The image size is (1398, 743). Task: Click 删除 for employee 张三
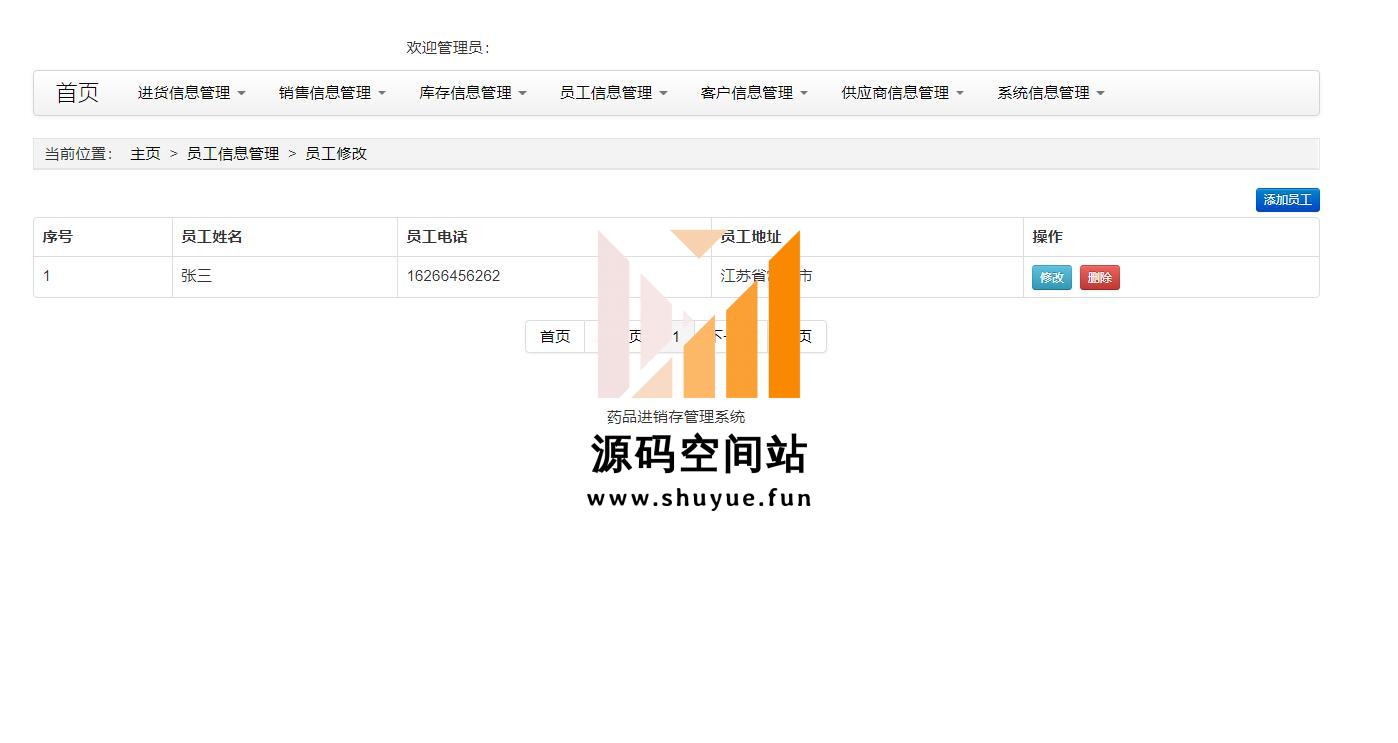pyautogui.click(x=1099, y=278)
